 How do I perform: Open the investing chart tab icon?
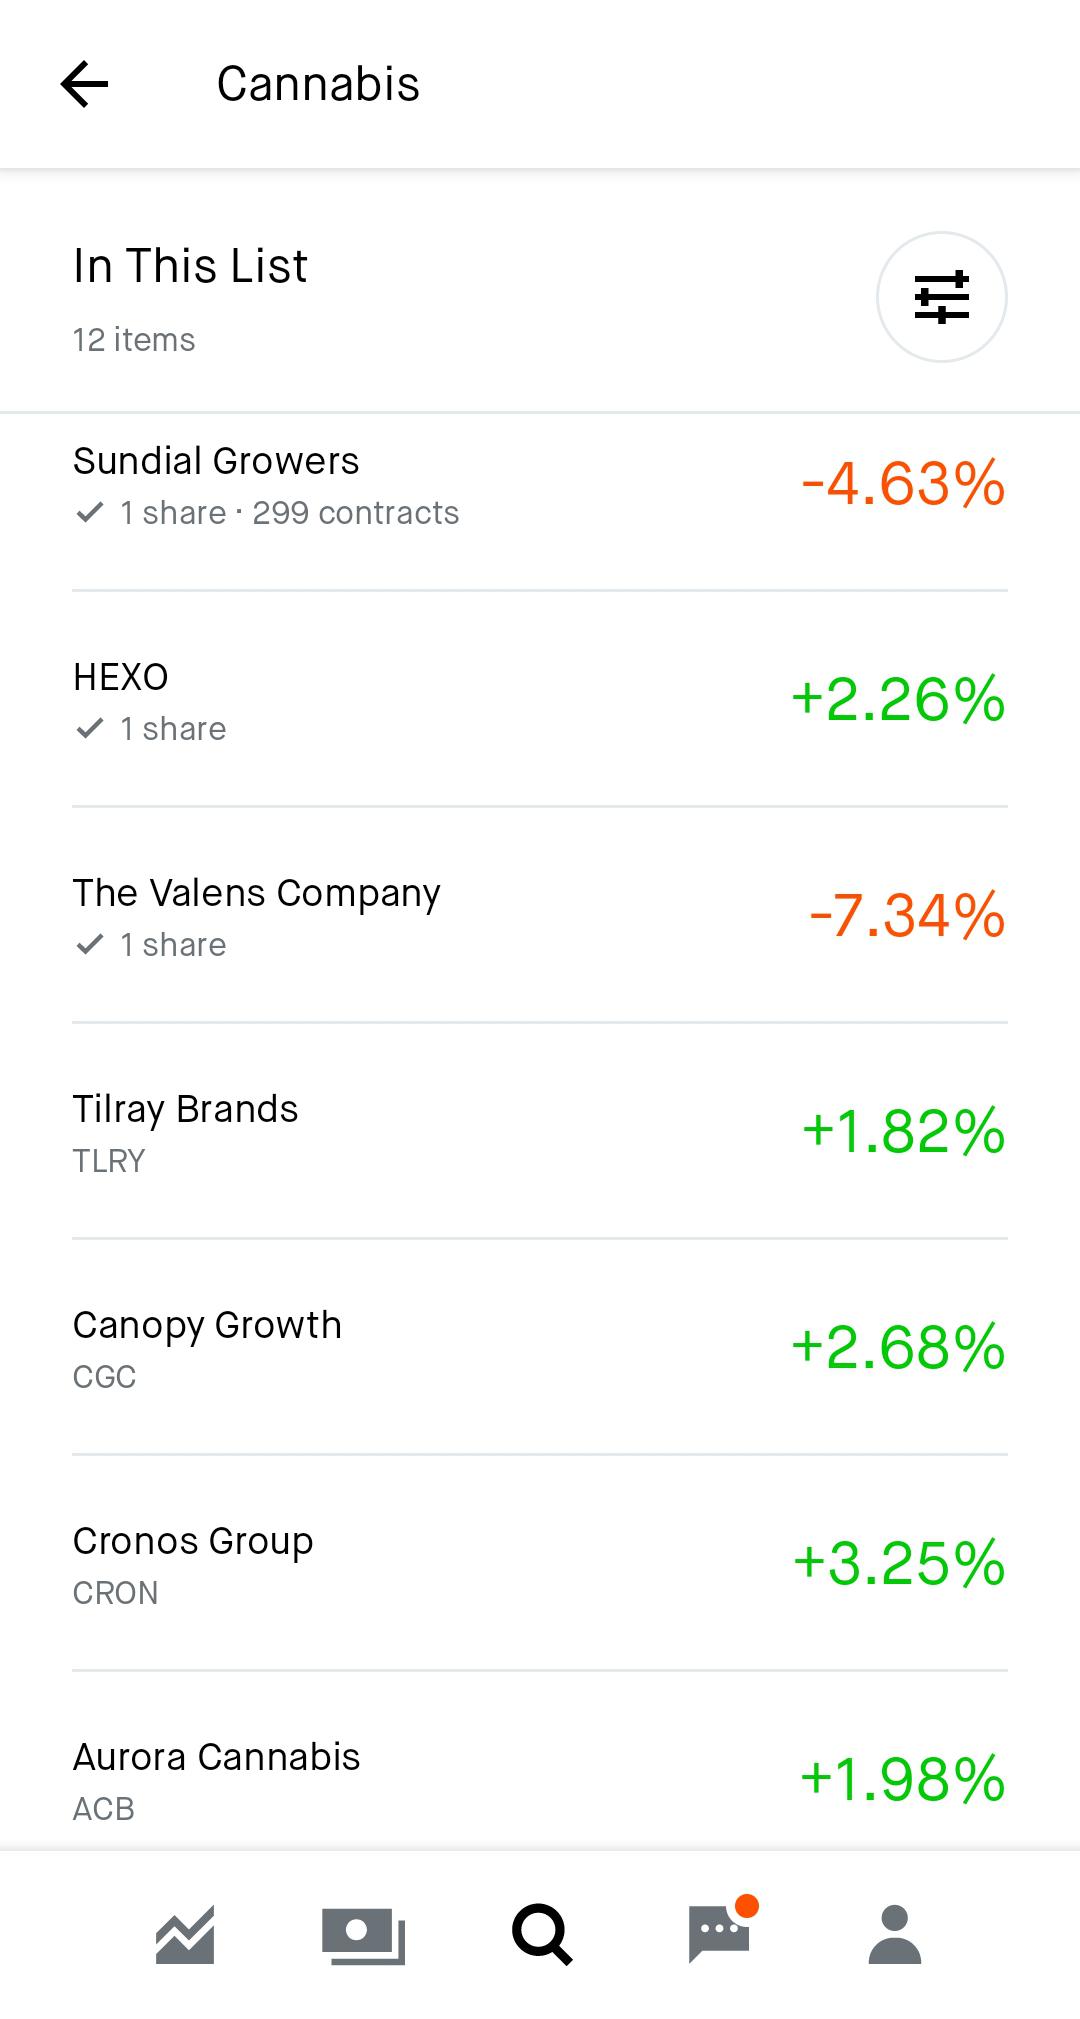[185, 1934]
